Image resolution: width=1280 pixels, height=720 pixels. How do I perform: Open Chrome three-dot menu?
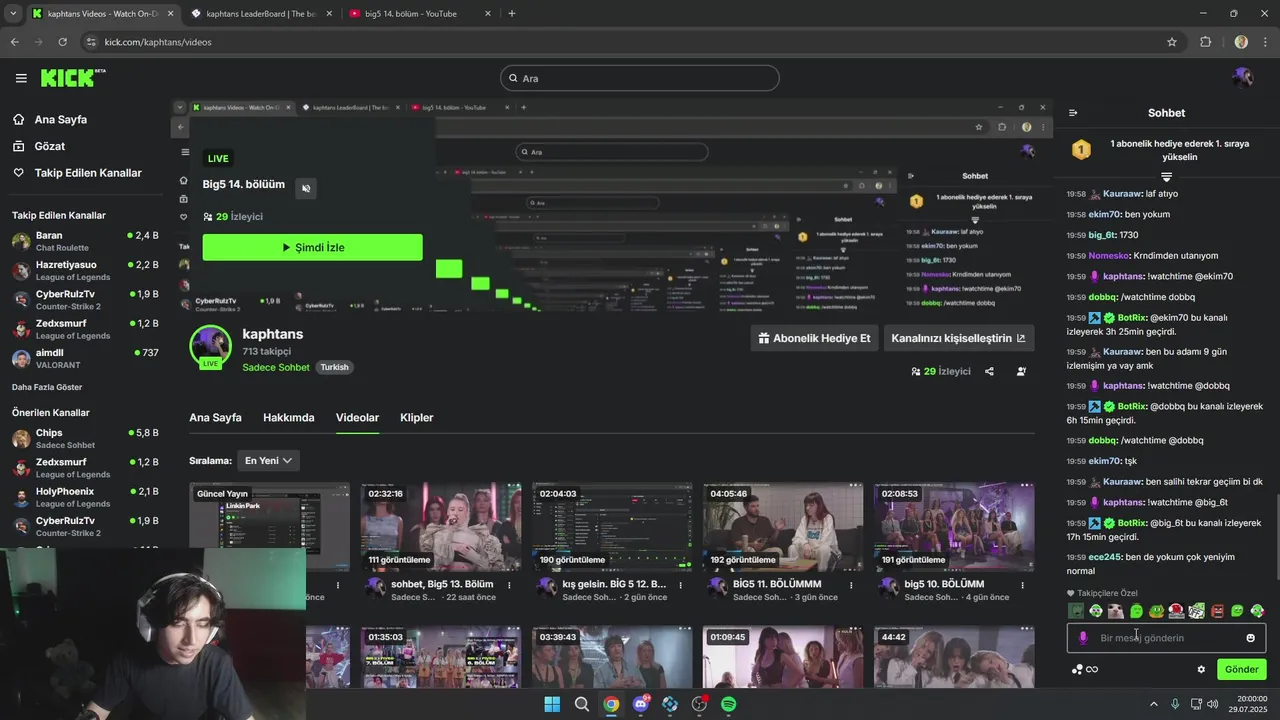click(1265, 42)
